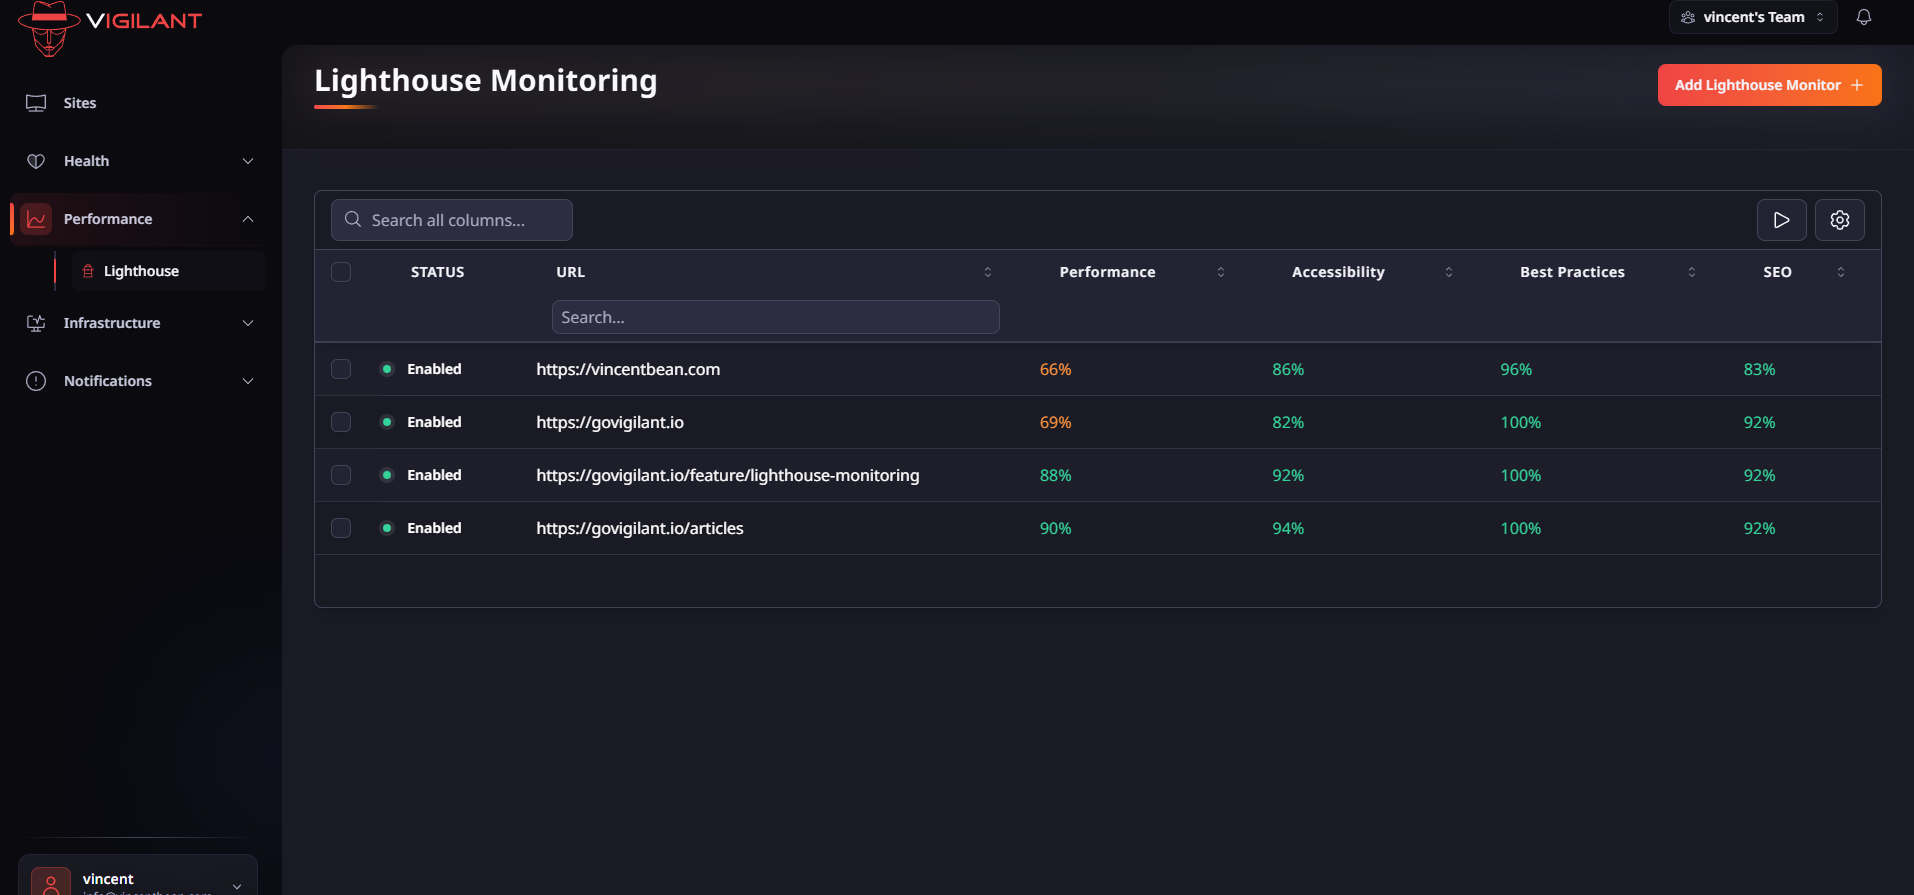
Task: Expand the Notifications menu chevron
Action: (248, 381)
